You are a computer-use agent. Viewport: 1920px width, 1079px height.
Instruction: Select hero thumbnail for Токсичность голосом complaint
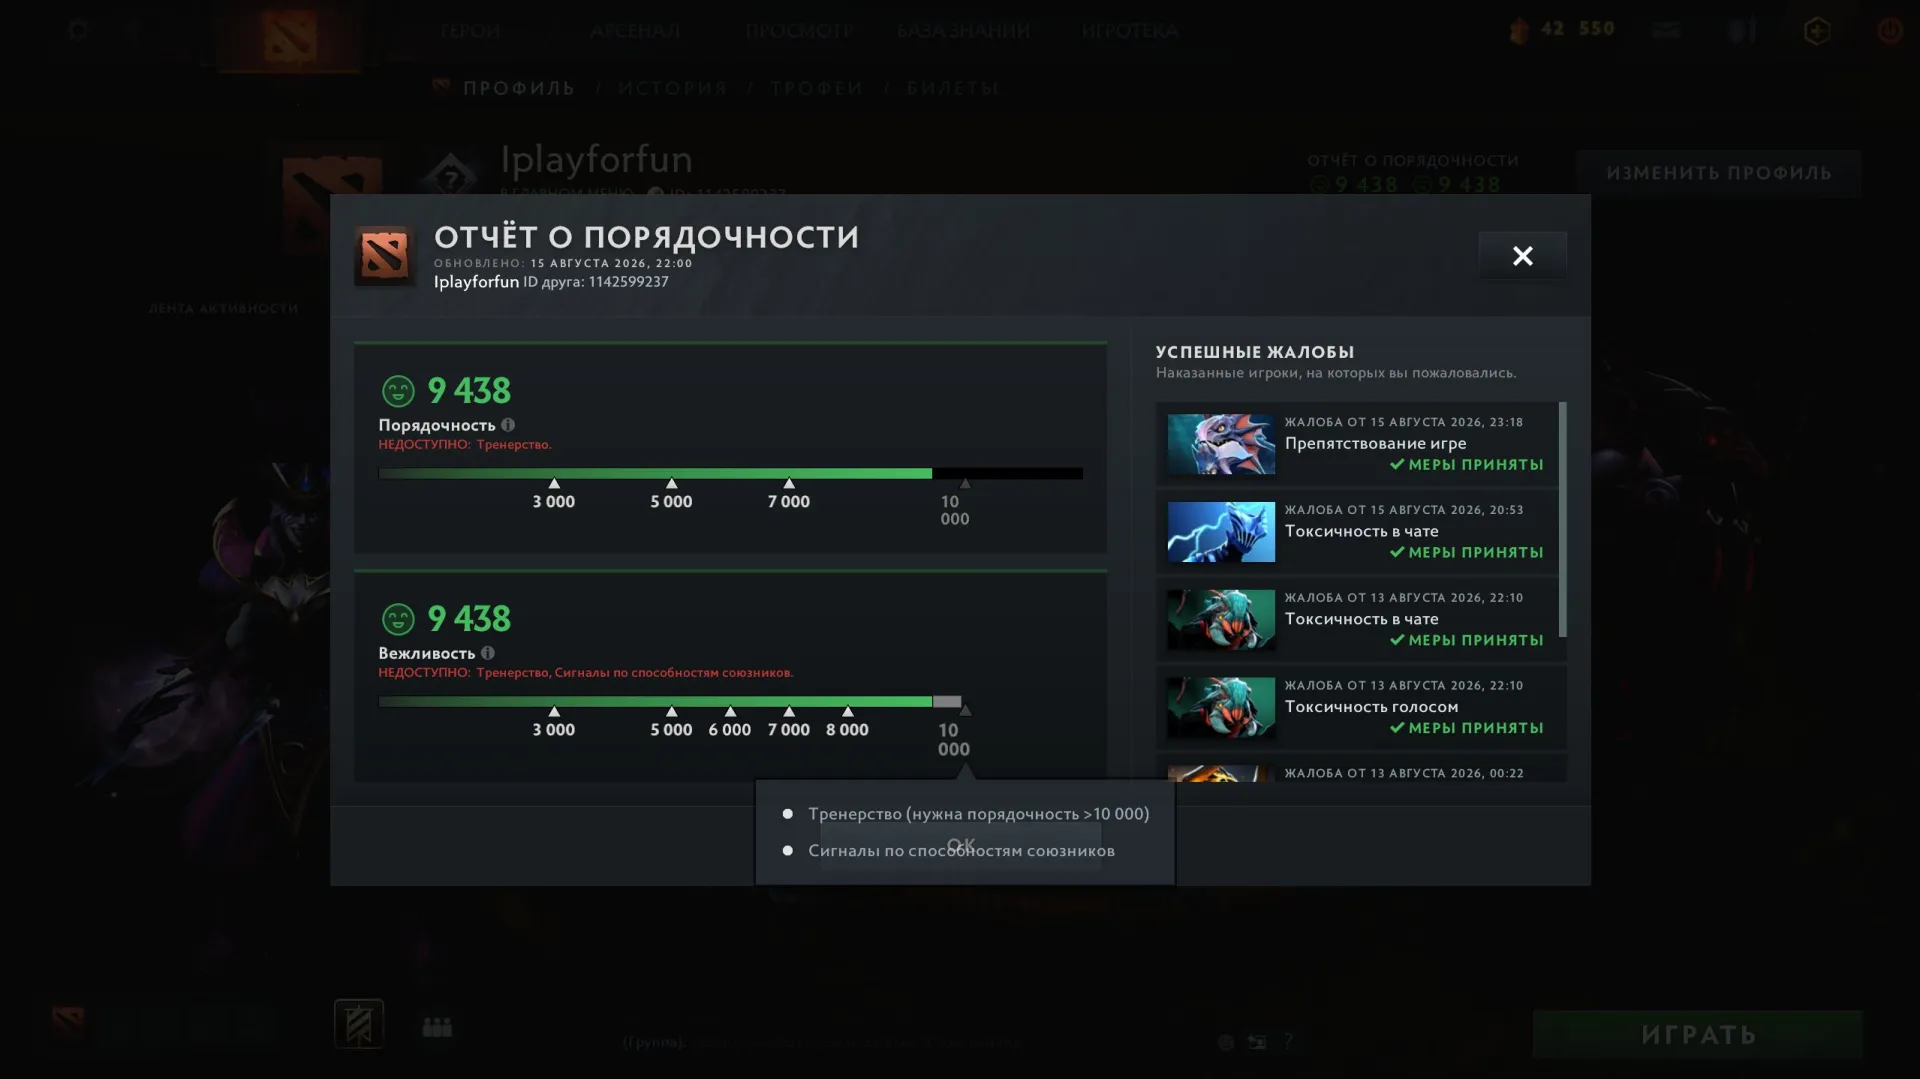[1221, 707]
